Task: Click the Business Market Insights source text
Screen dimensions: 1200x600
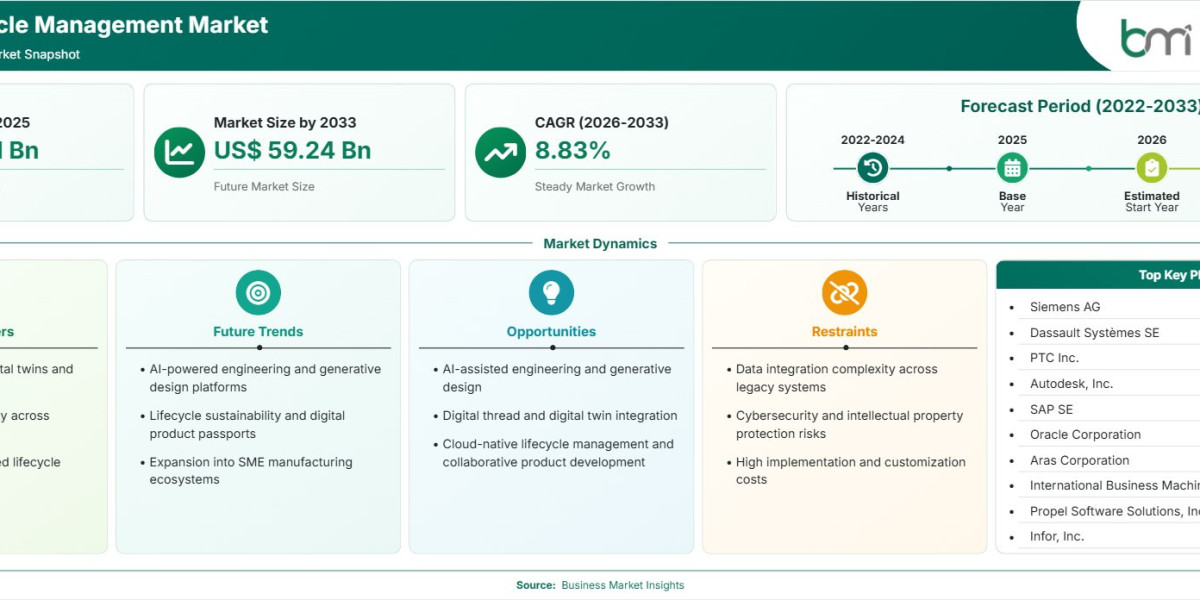Action: [x=623, y=585]
